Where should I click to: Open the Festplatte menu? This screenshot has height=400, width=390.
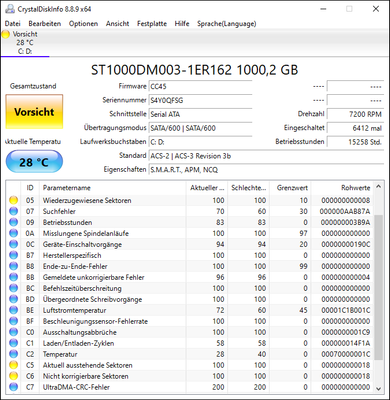tap(152, 24)
